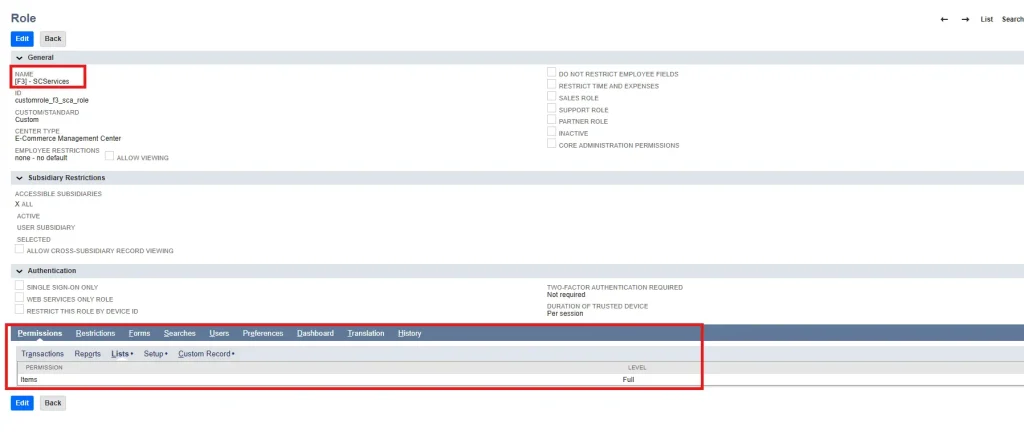Open the History tab
Screen dimensions: 1024x443
pos(409,333)
